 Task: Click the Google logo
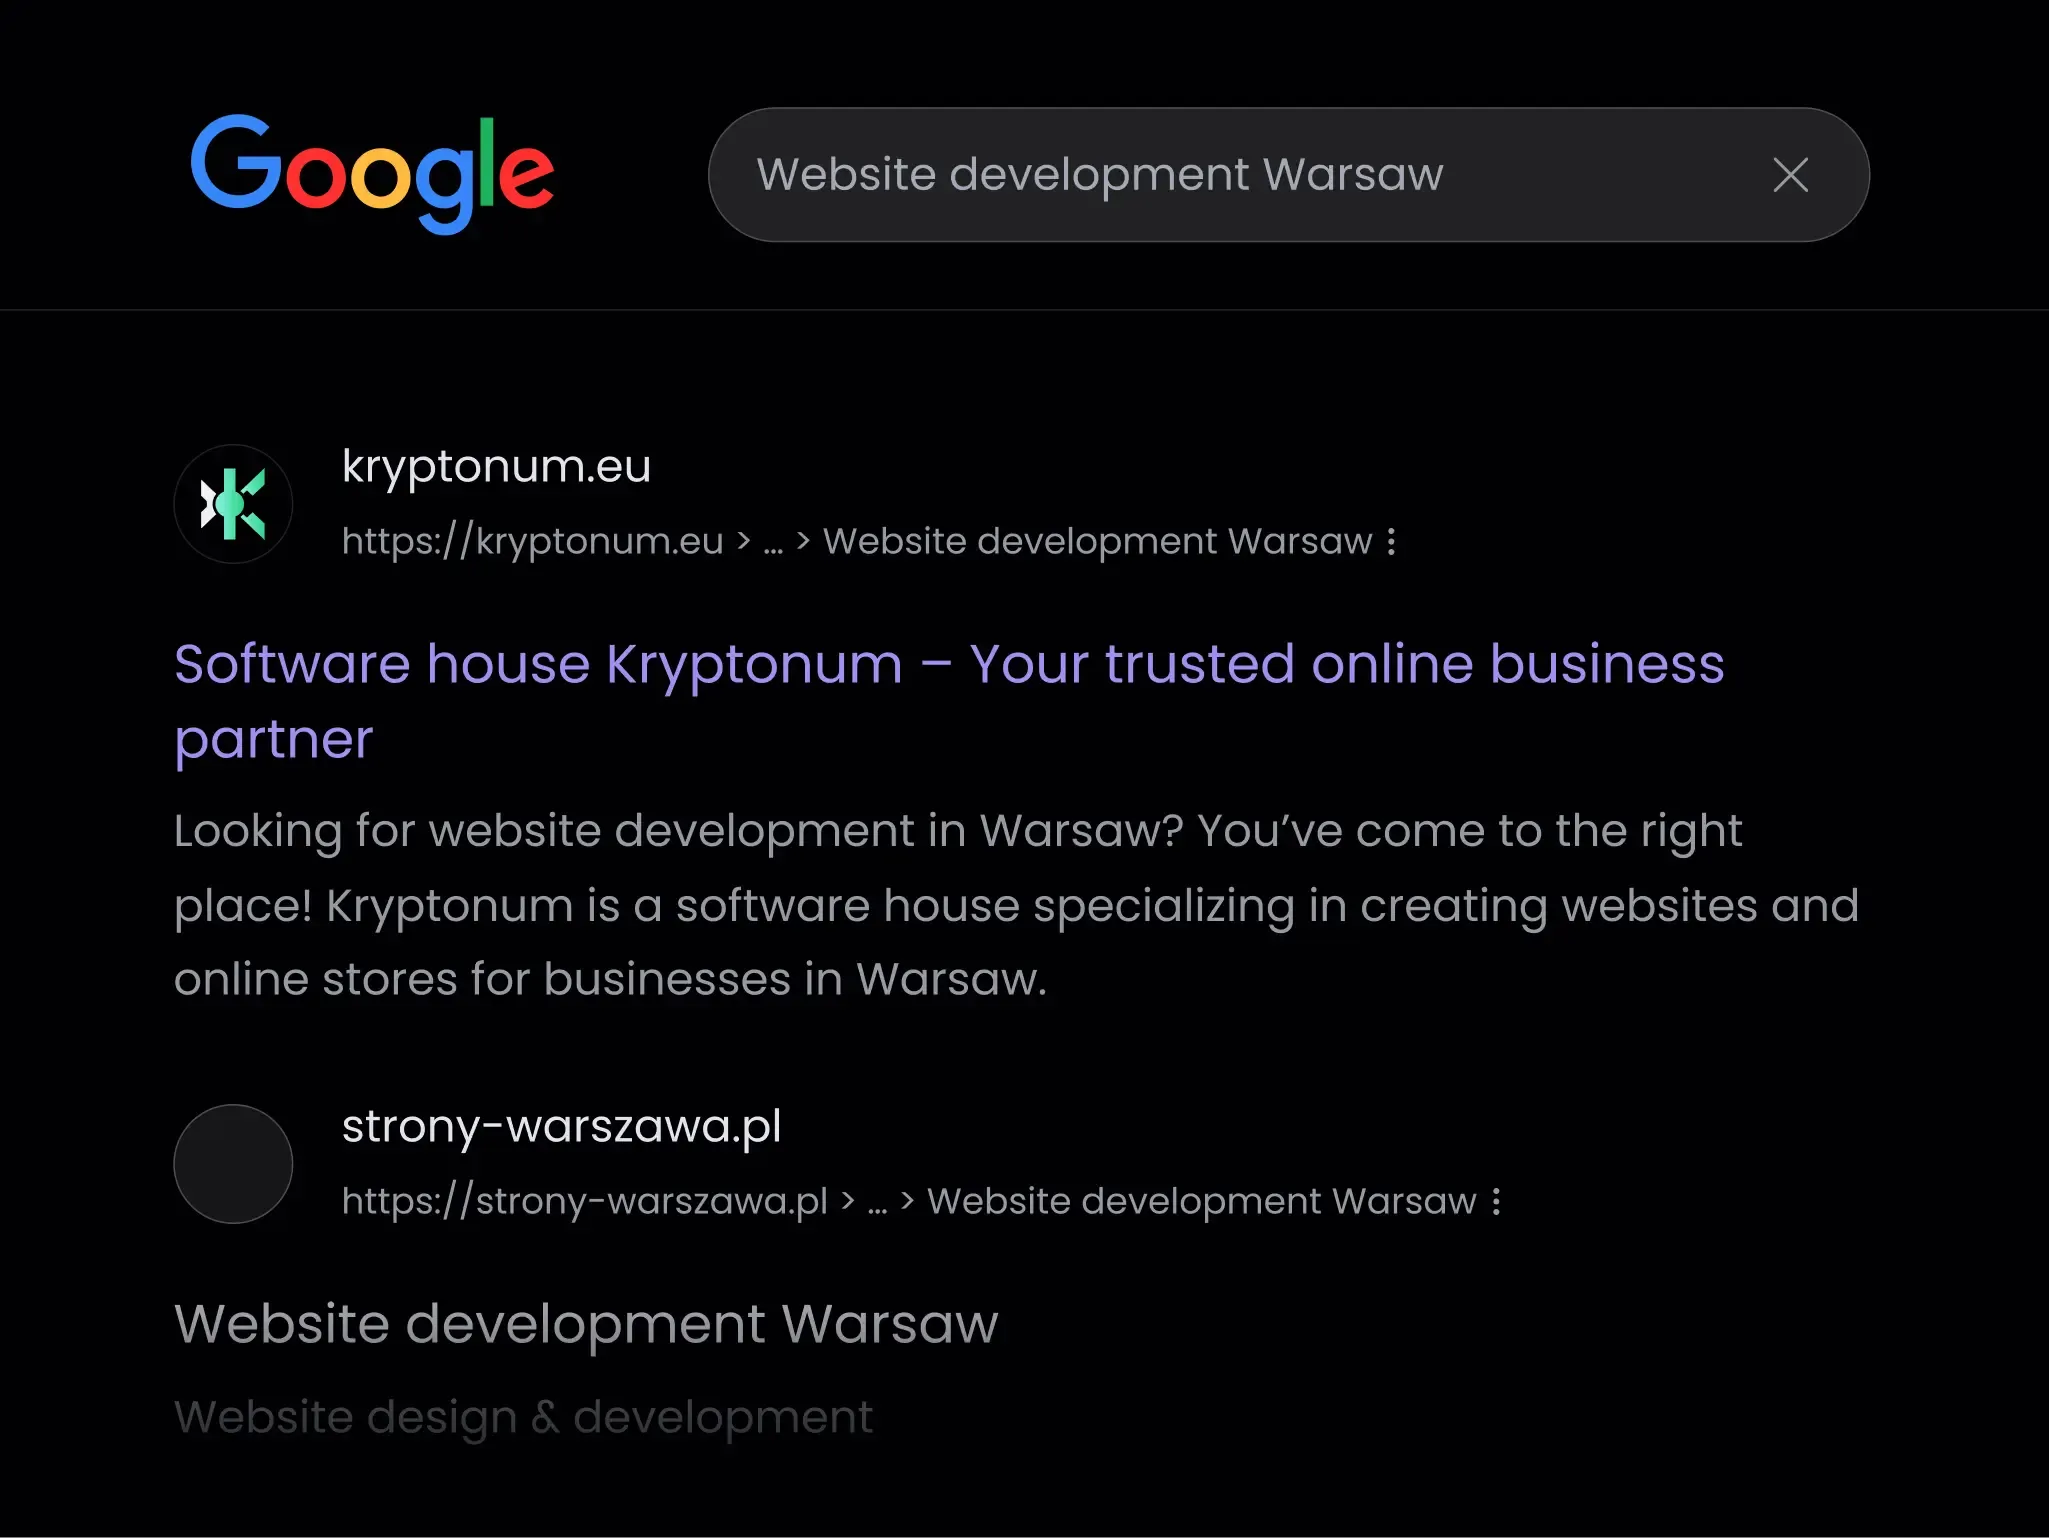point(371,172)
